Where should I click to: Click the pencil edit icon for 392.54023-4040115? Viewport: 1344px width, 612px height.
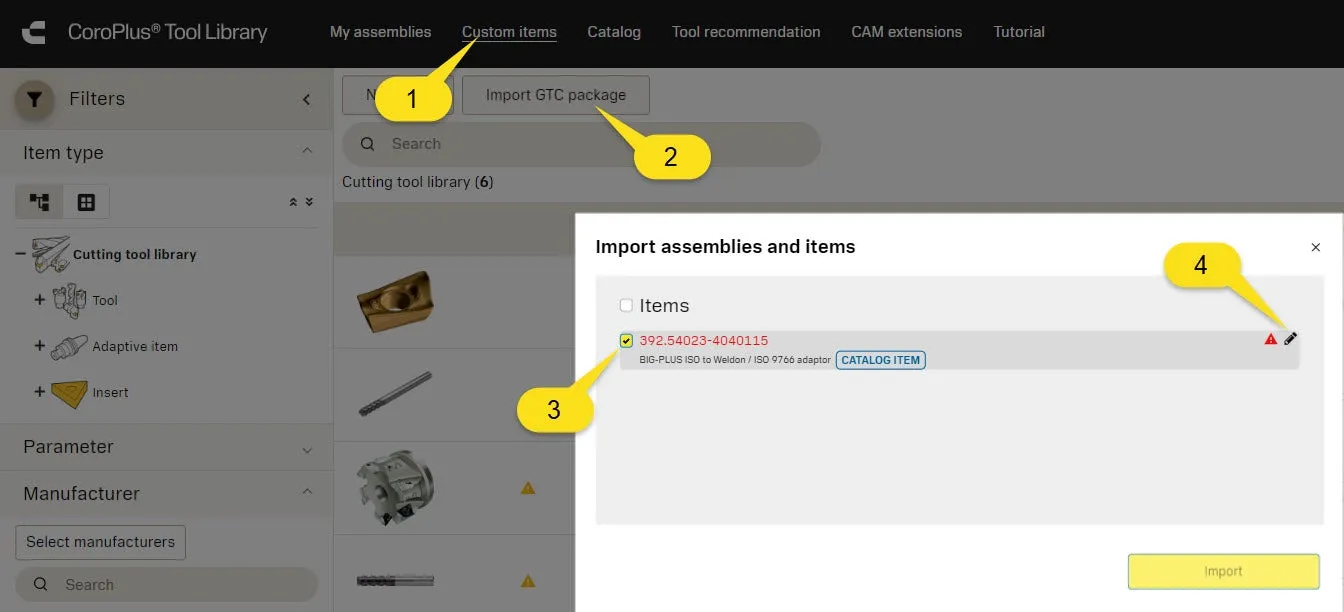point(1290,339)
